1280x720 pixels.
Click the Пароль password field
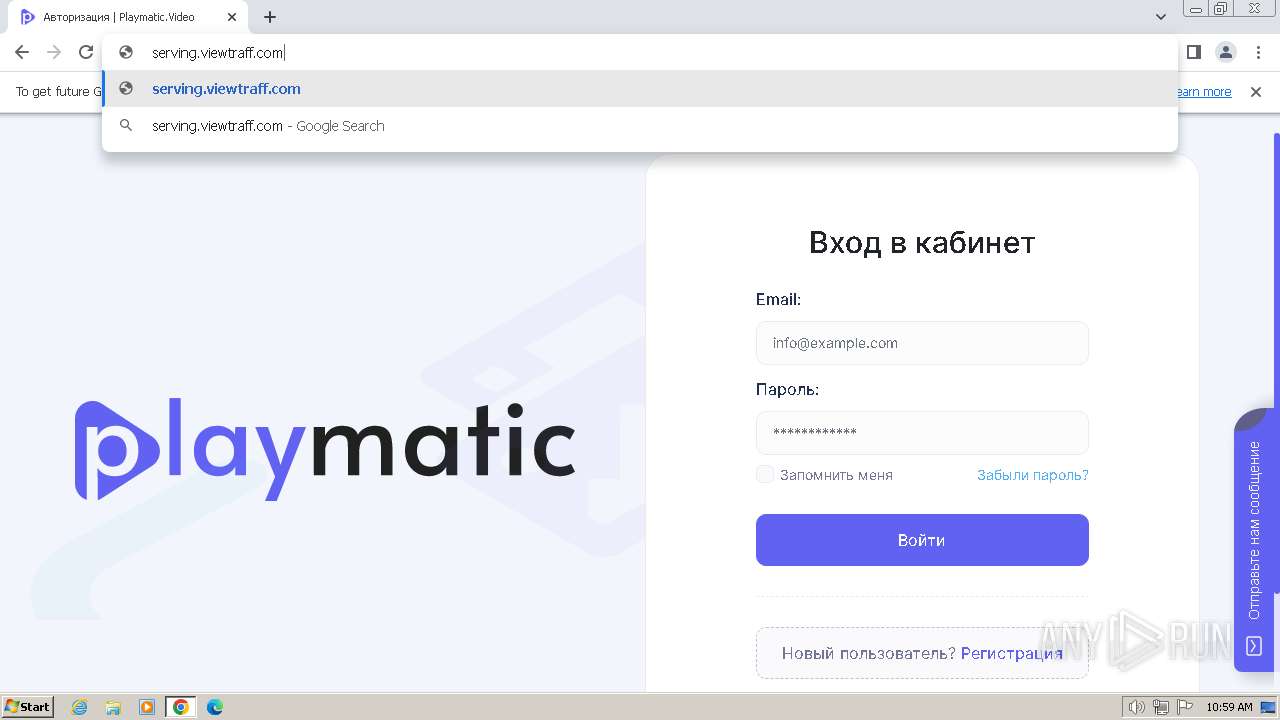click(x=922, y=433)
